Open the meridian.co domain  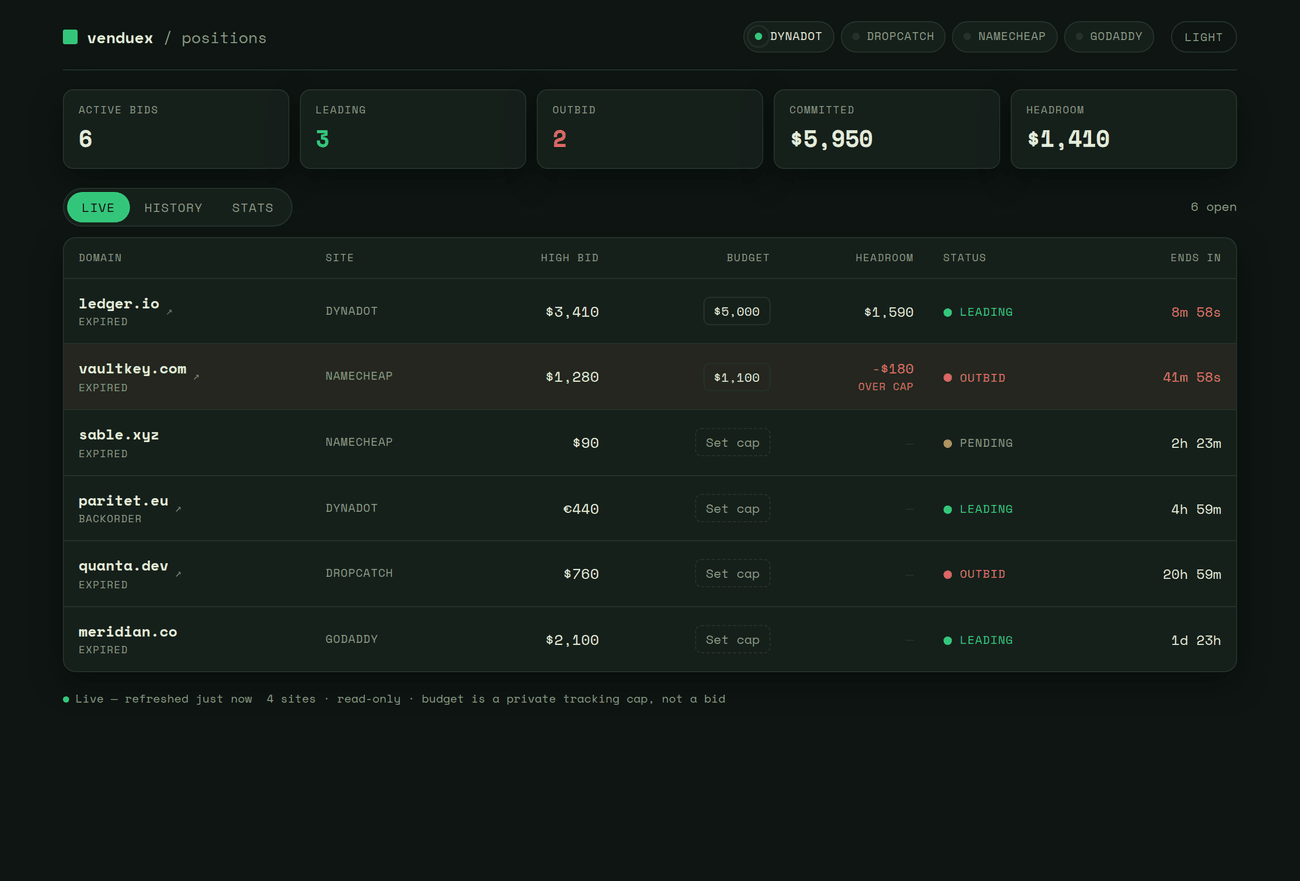tap(128, 631)
